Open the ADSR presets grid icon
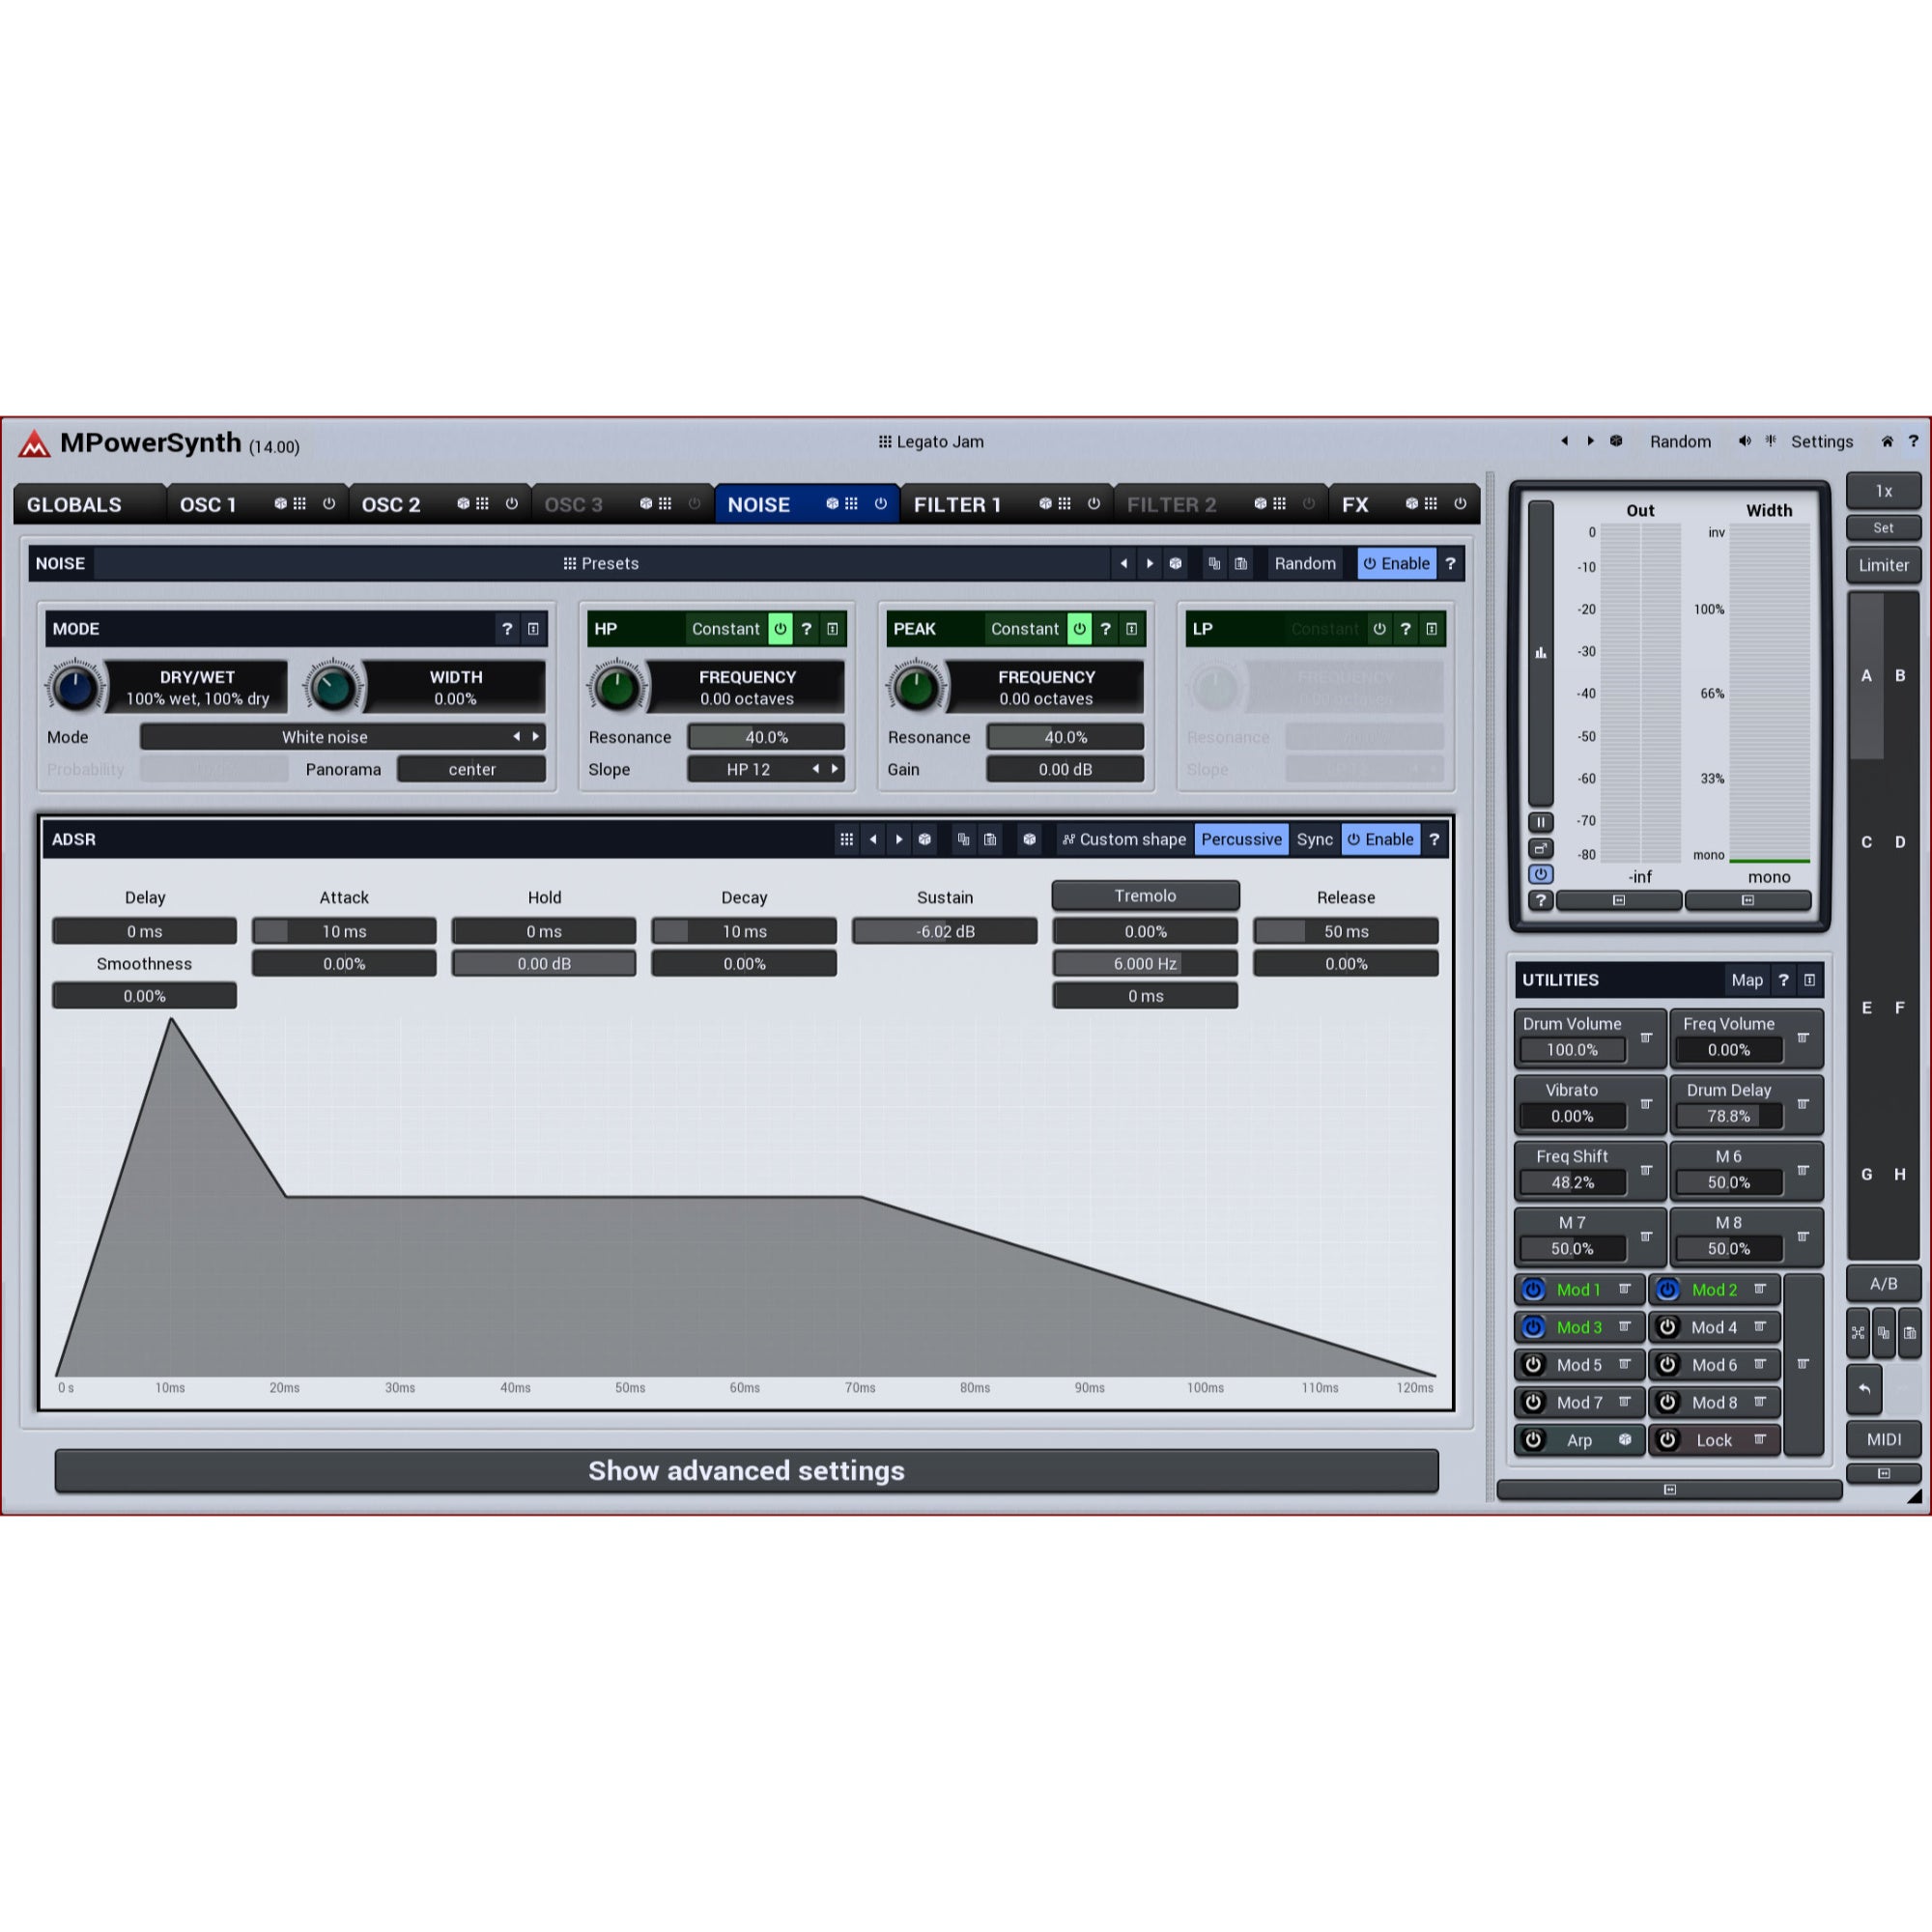1932x1932 pixels. [846, 839]
